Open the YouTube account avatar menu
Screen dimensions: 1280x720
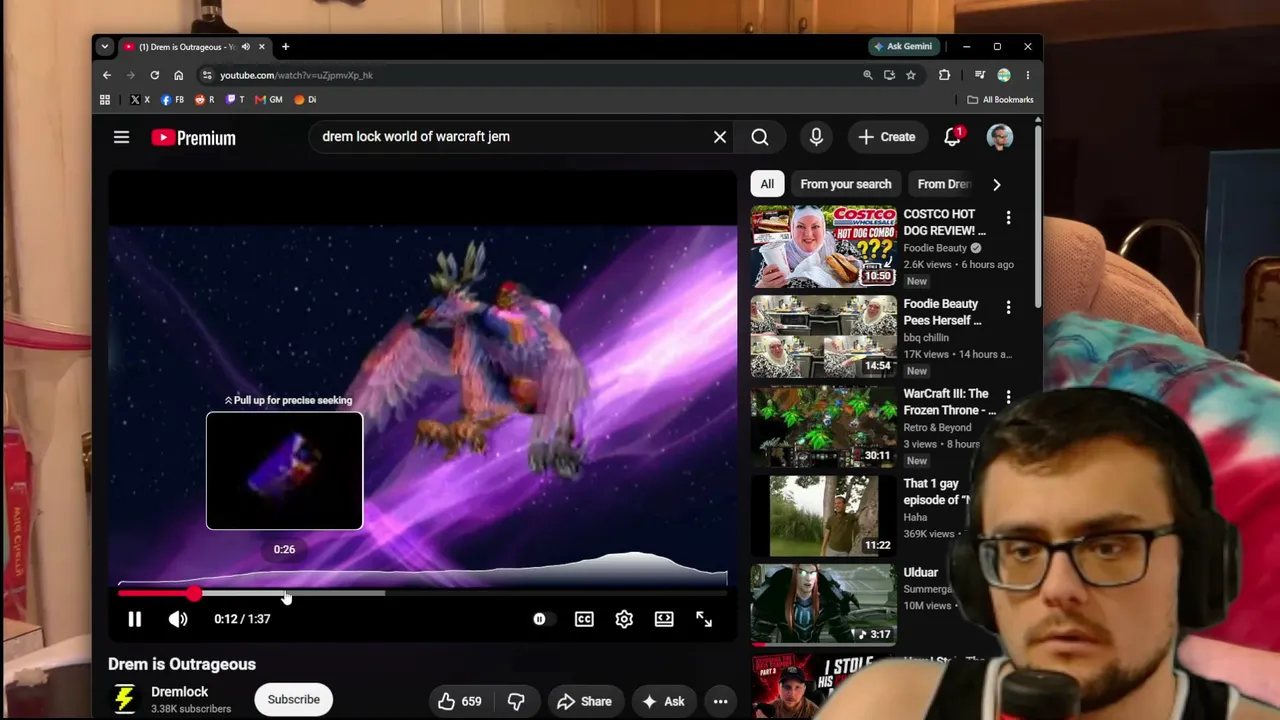point(1000,137)
